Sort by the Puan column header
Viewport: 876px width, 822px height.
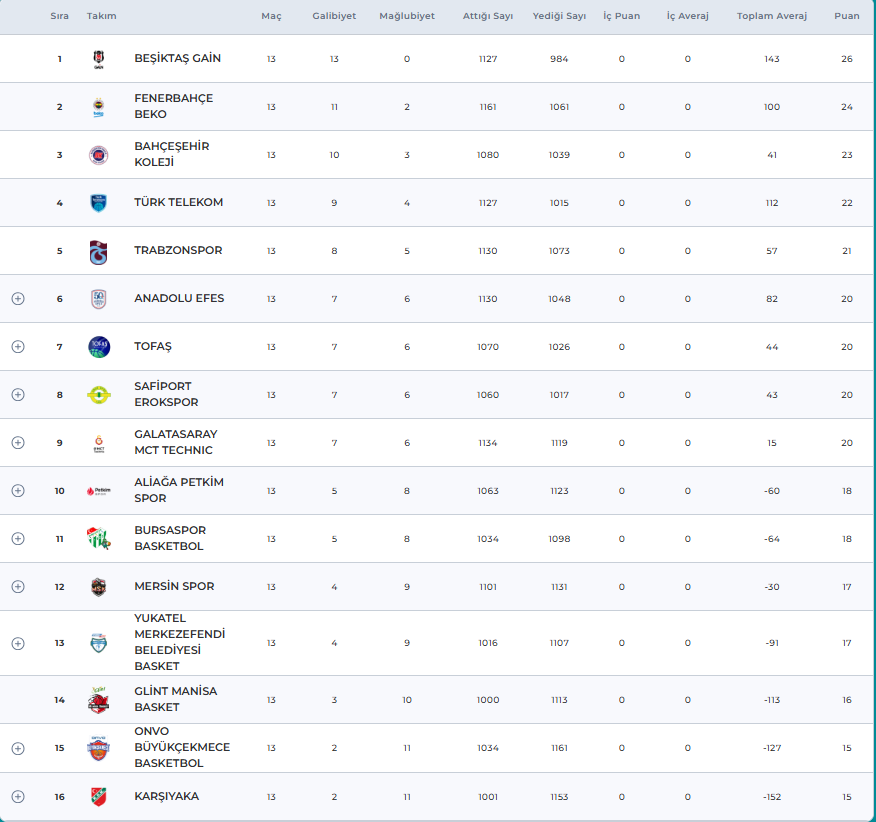point(846,17)
